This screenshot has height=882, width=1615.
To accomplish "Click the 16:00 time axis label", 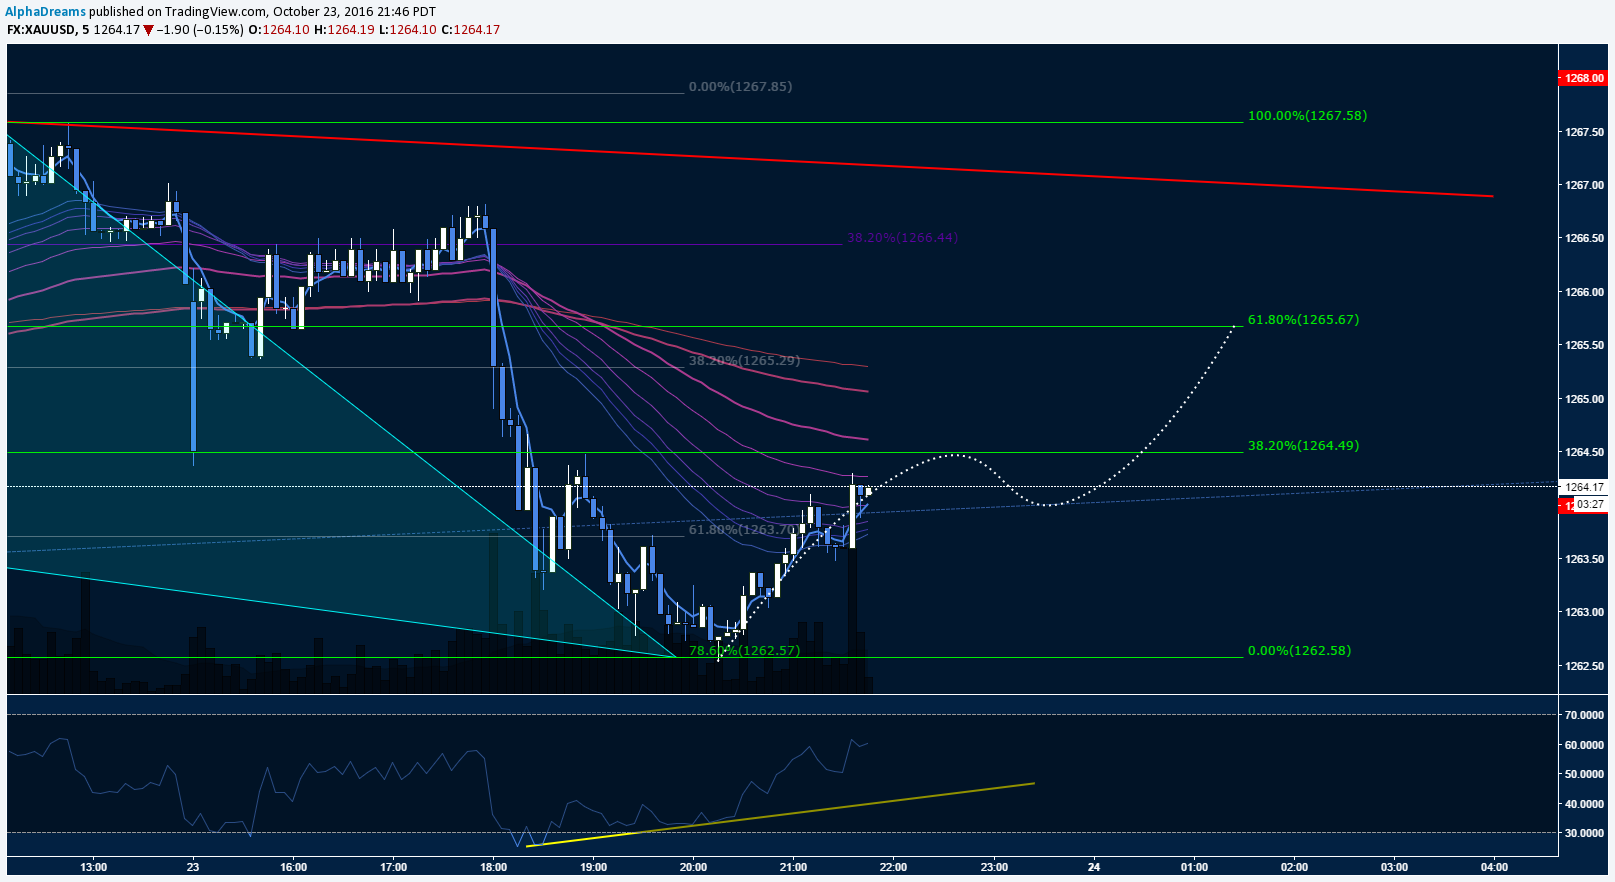I will (294, 867).
